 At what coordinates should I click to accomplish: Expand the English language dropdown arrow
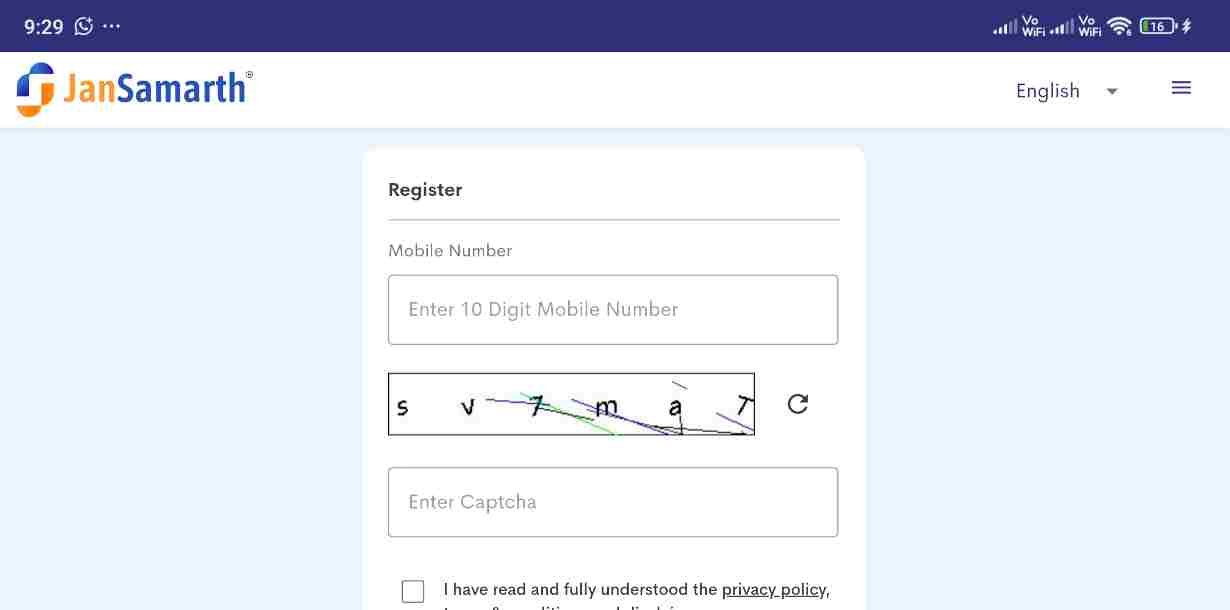(1111, 91)
